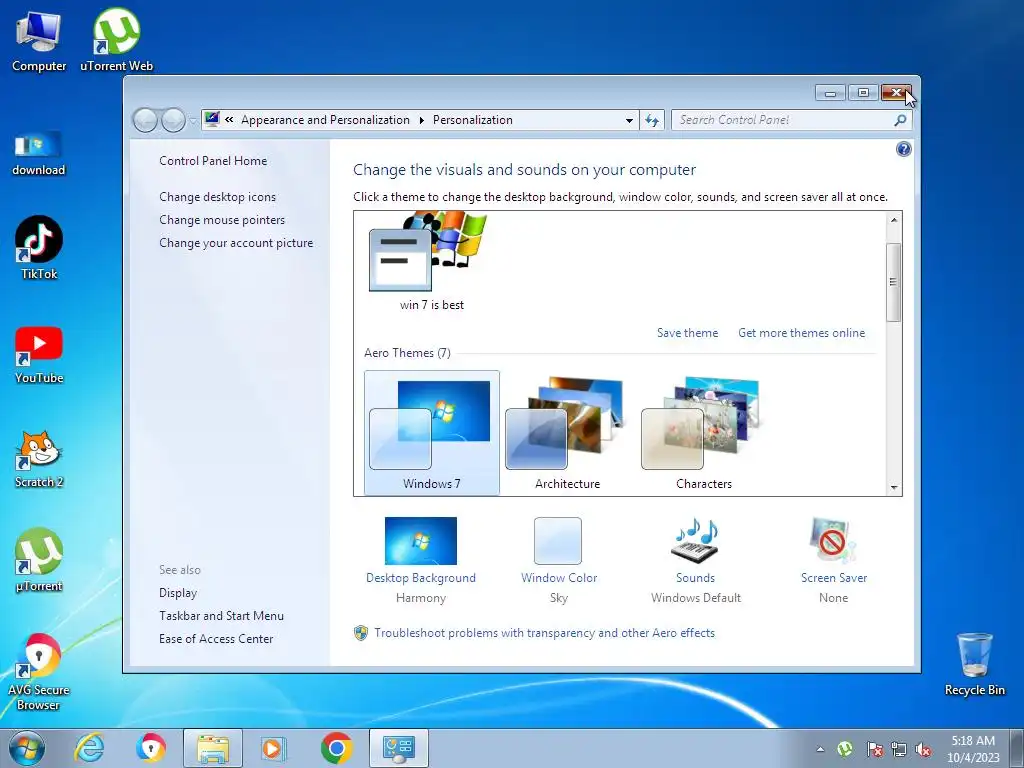The width and height of the screenshot is (1024, 768).
Task: Expand the address bar chevron before Appearance
Action: (229, 120)
